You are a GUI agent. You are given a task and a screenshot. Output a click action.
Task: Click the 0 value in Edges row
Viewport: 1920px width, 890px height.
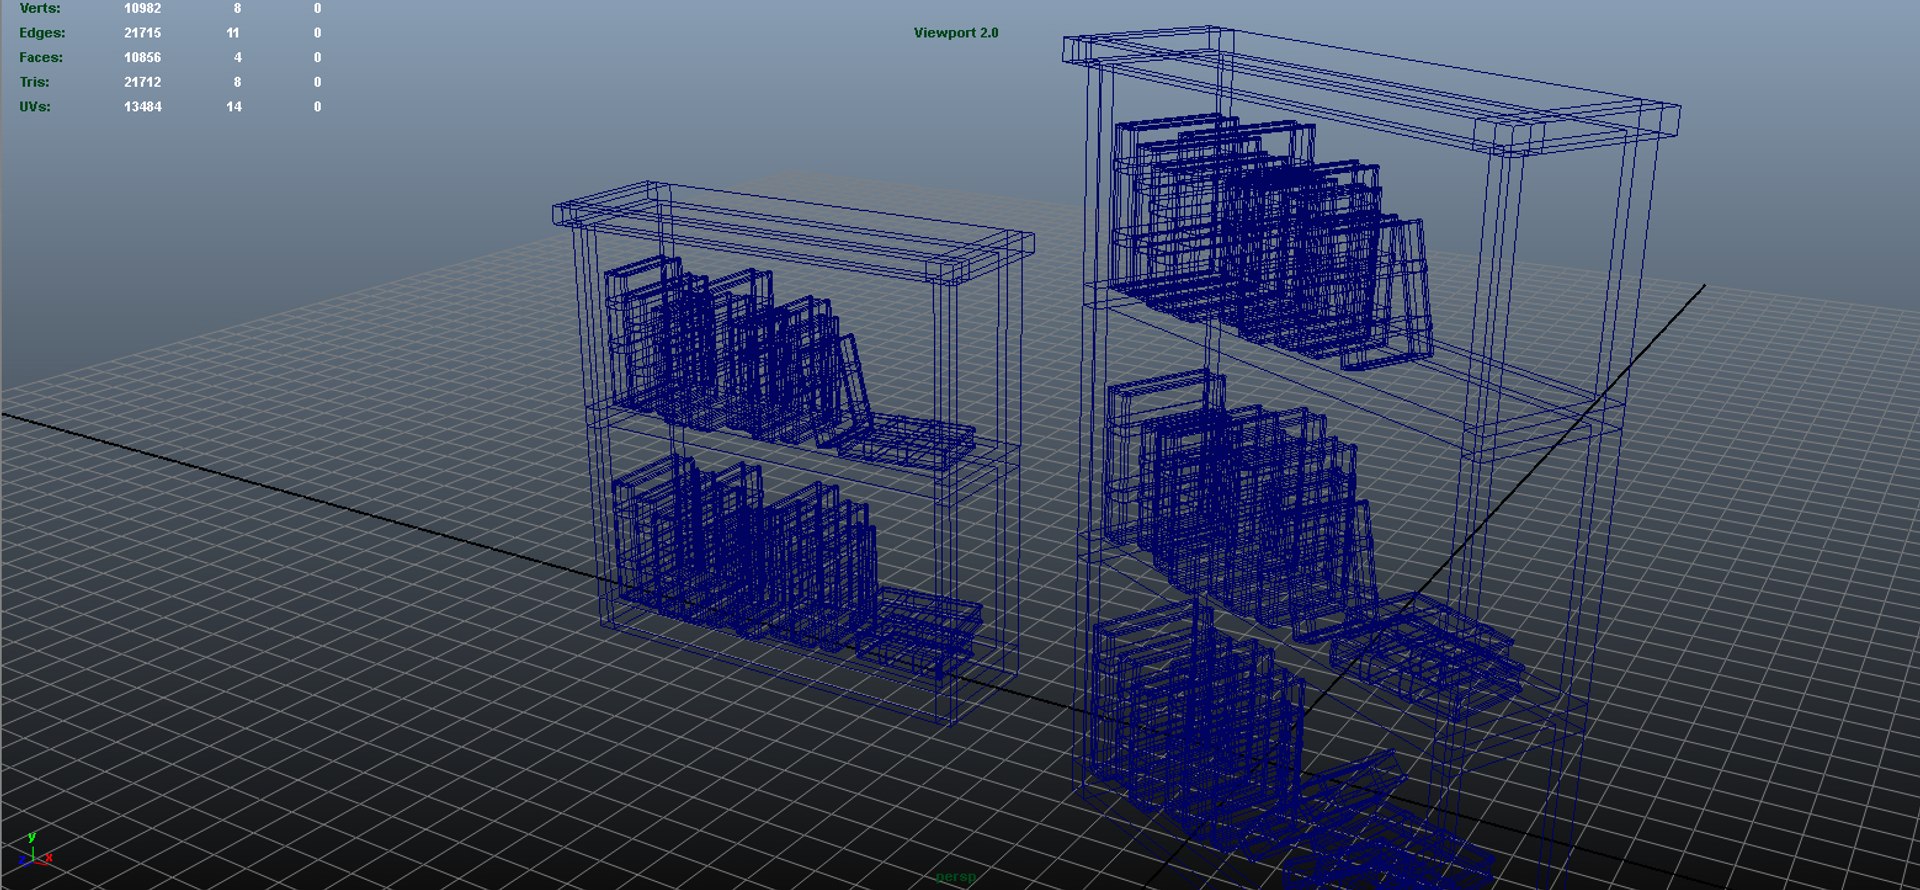point(317,33)
